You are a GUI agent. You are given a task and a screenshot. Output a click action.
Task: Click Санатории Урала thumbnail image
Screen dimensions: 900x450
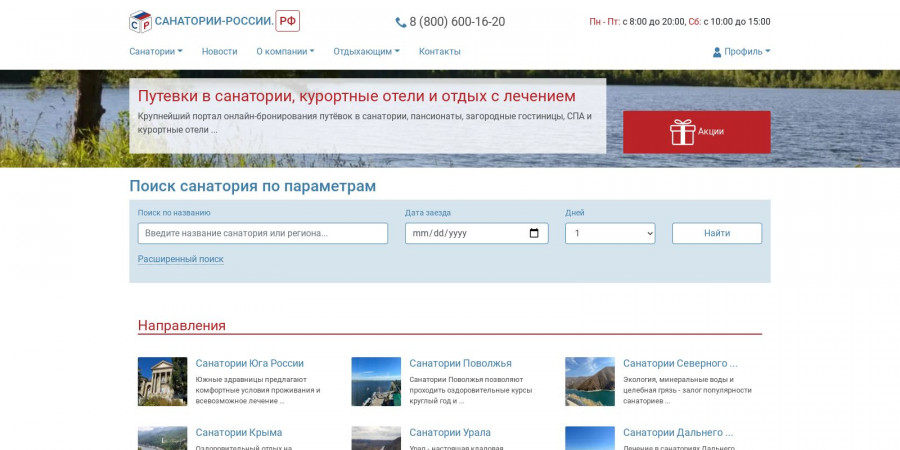[376, 438]
